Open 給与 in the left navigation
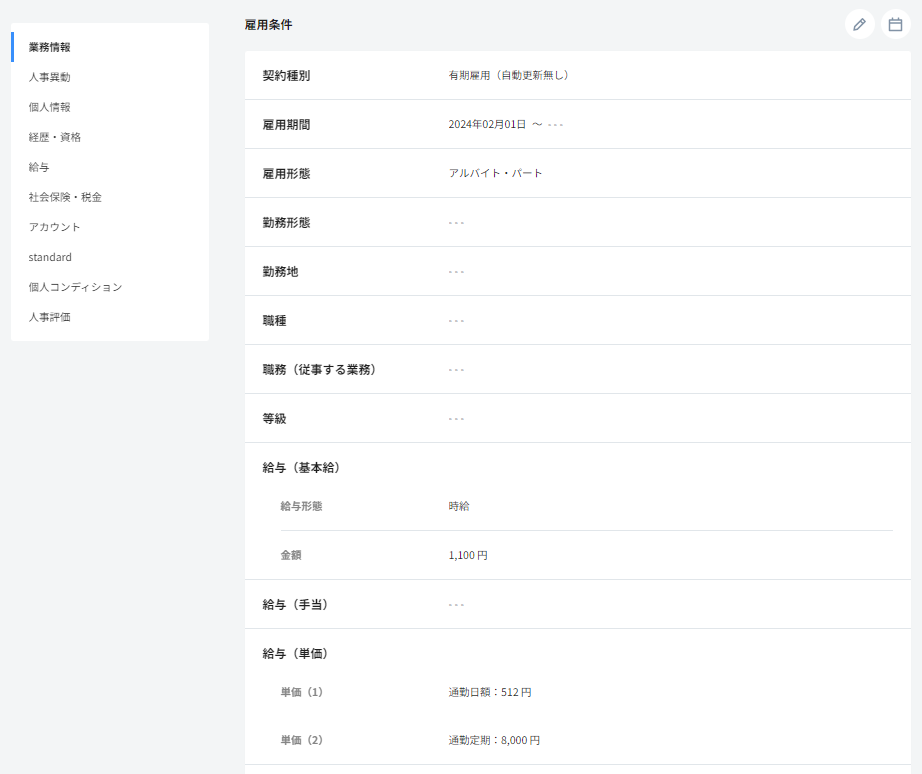The image size is (922, 774). (x=39, y=167)
